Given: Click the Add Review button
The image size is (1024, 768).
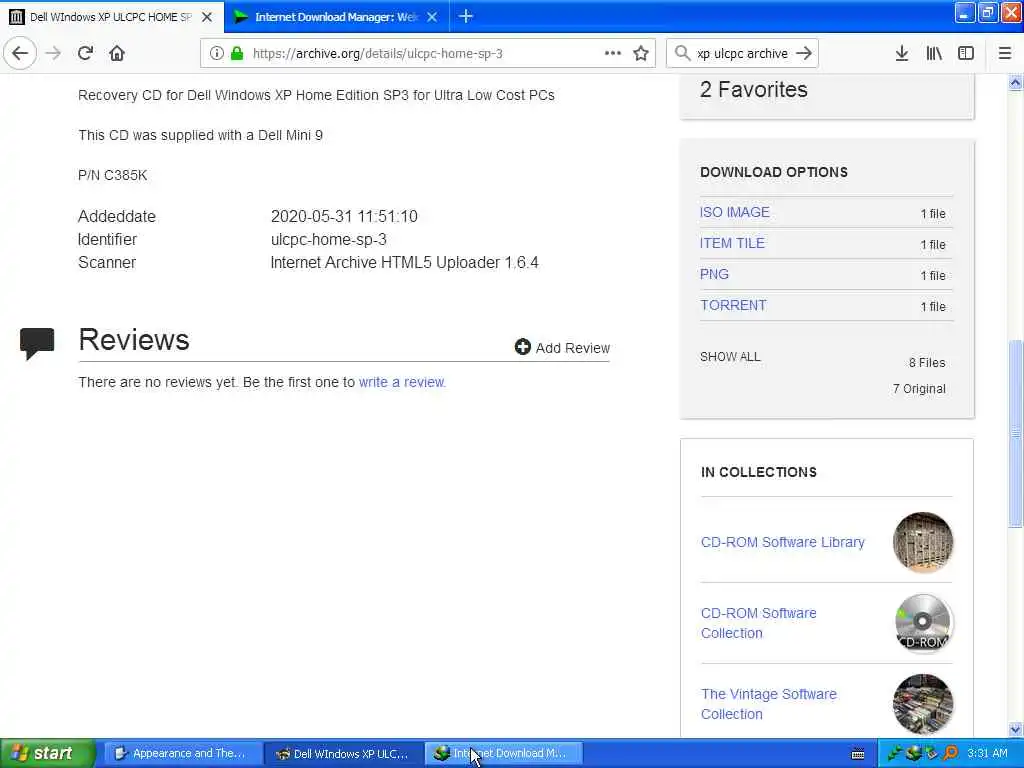Looking at the screenshot, I should [x=562, y=347].
